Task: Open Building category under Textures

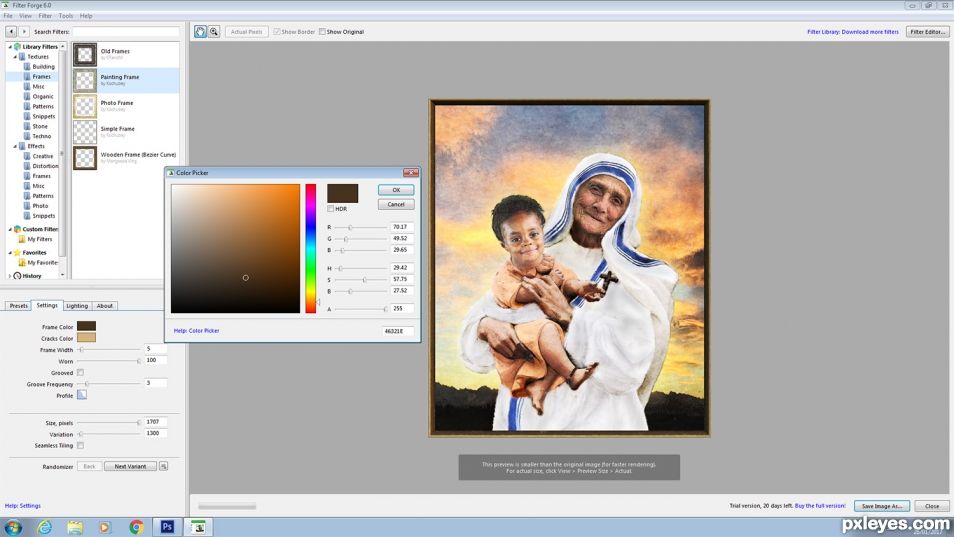Action: 43,67
